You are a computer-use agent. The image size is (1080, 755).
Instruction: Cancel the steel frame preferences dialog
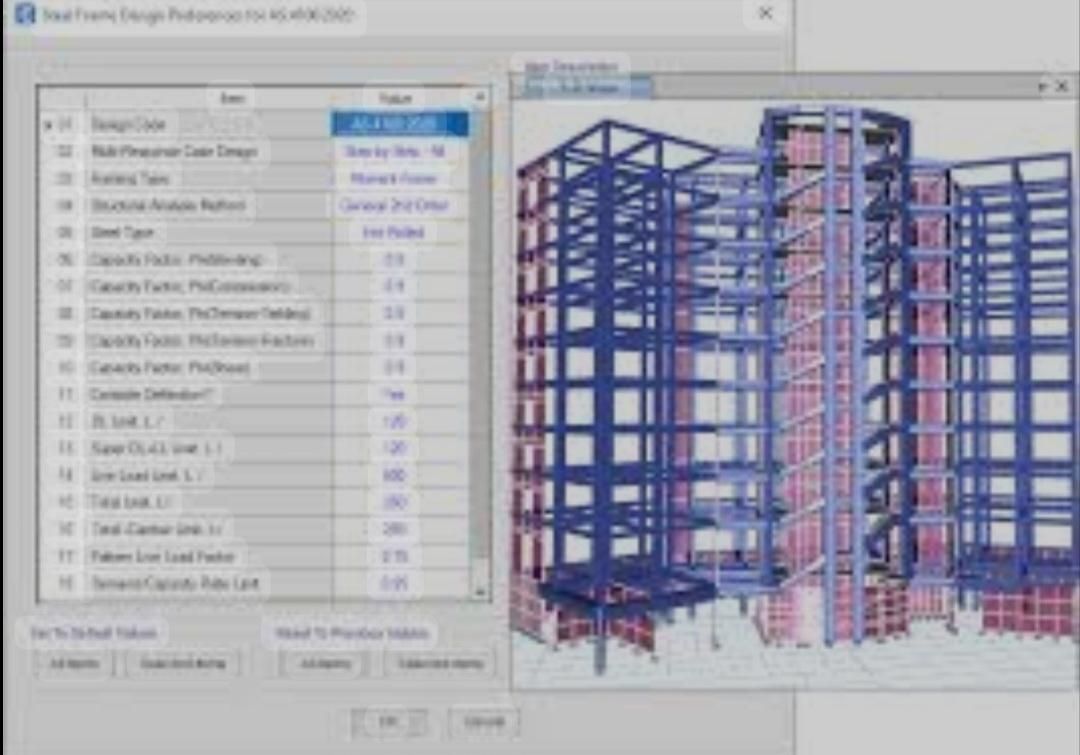tap(484, 722)
